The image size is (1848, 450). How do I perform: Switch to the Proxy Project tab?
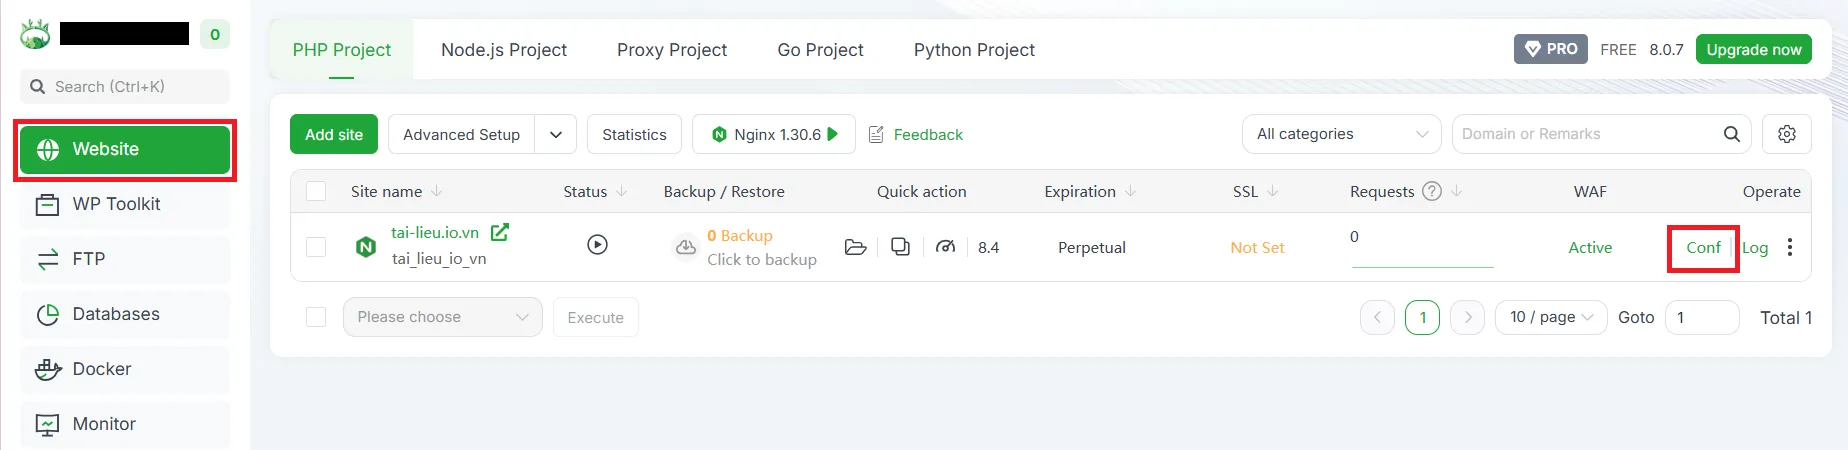[x=672, y=50]
